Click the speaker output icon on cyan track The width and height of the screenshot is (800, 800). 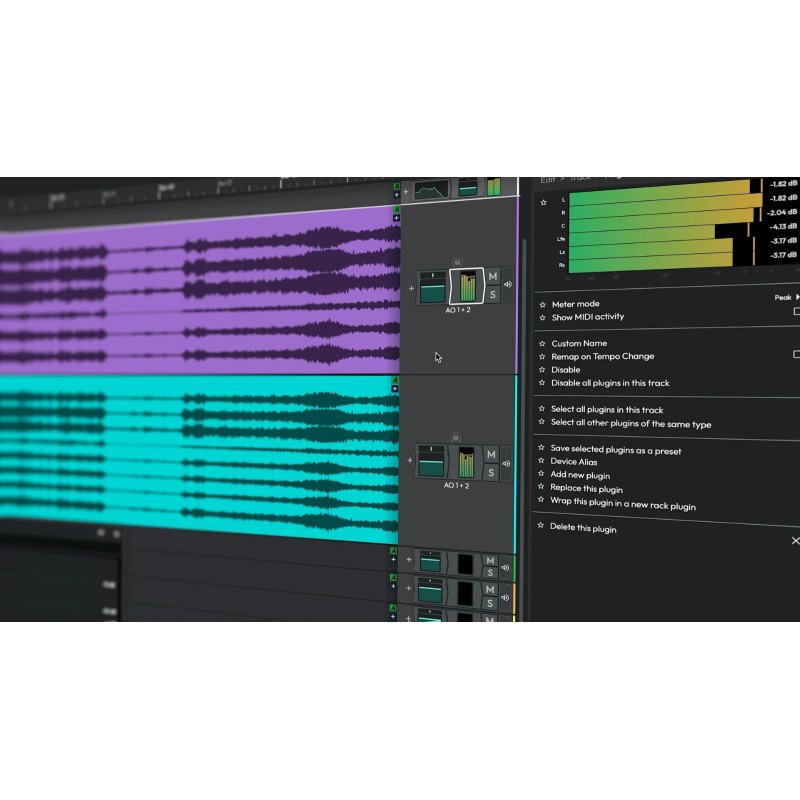506,463
